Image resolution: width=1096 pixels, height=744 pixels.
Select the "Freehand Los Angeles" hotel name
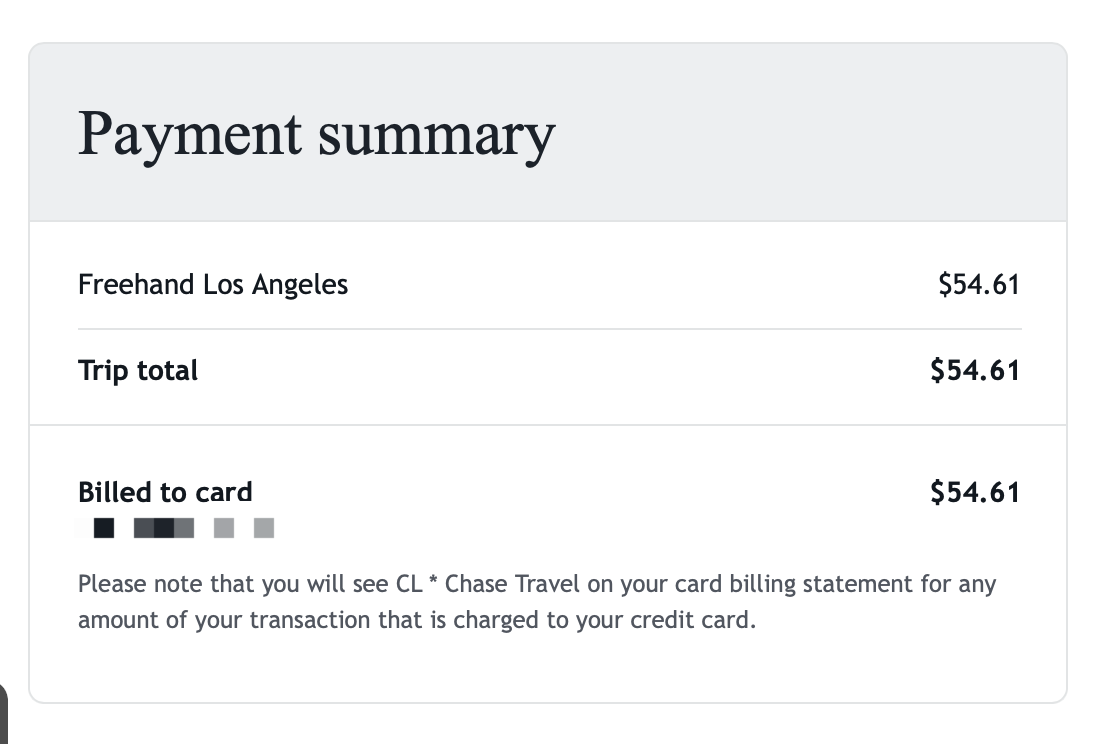tap(213, 285)
